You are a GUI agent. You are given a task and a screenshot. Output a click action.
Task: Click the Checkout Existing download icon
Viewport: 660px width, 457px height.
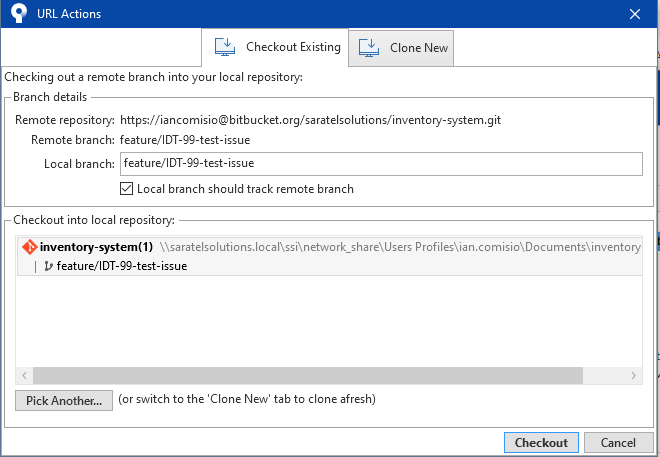pos(225,47)
